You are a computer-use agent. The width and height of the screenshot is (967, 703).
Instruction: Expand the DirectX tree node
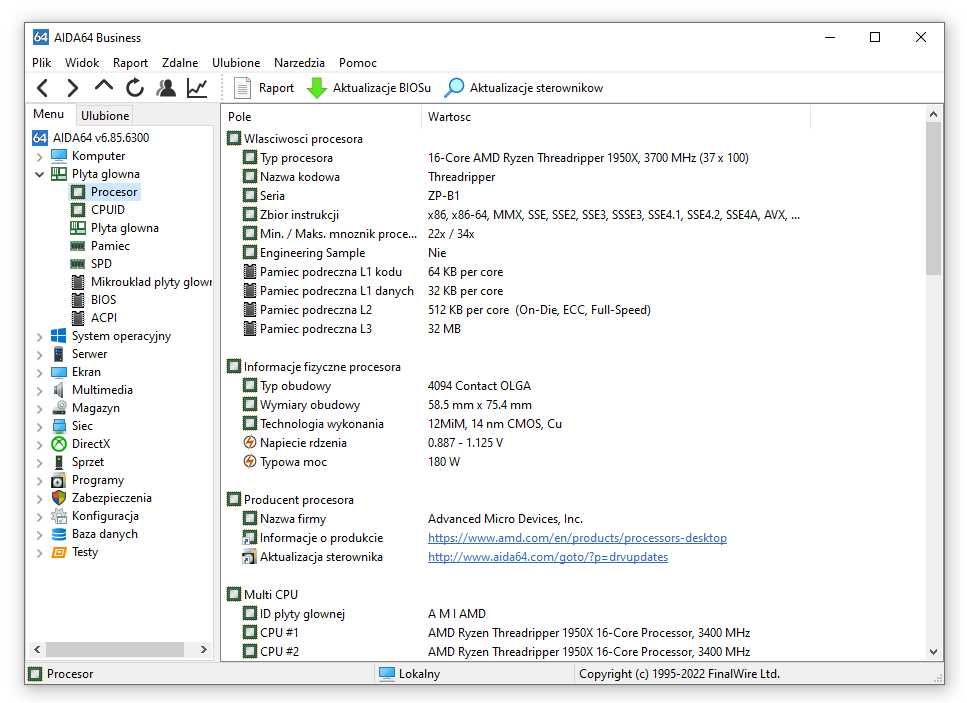tap(39, 445)
